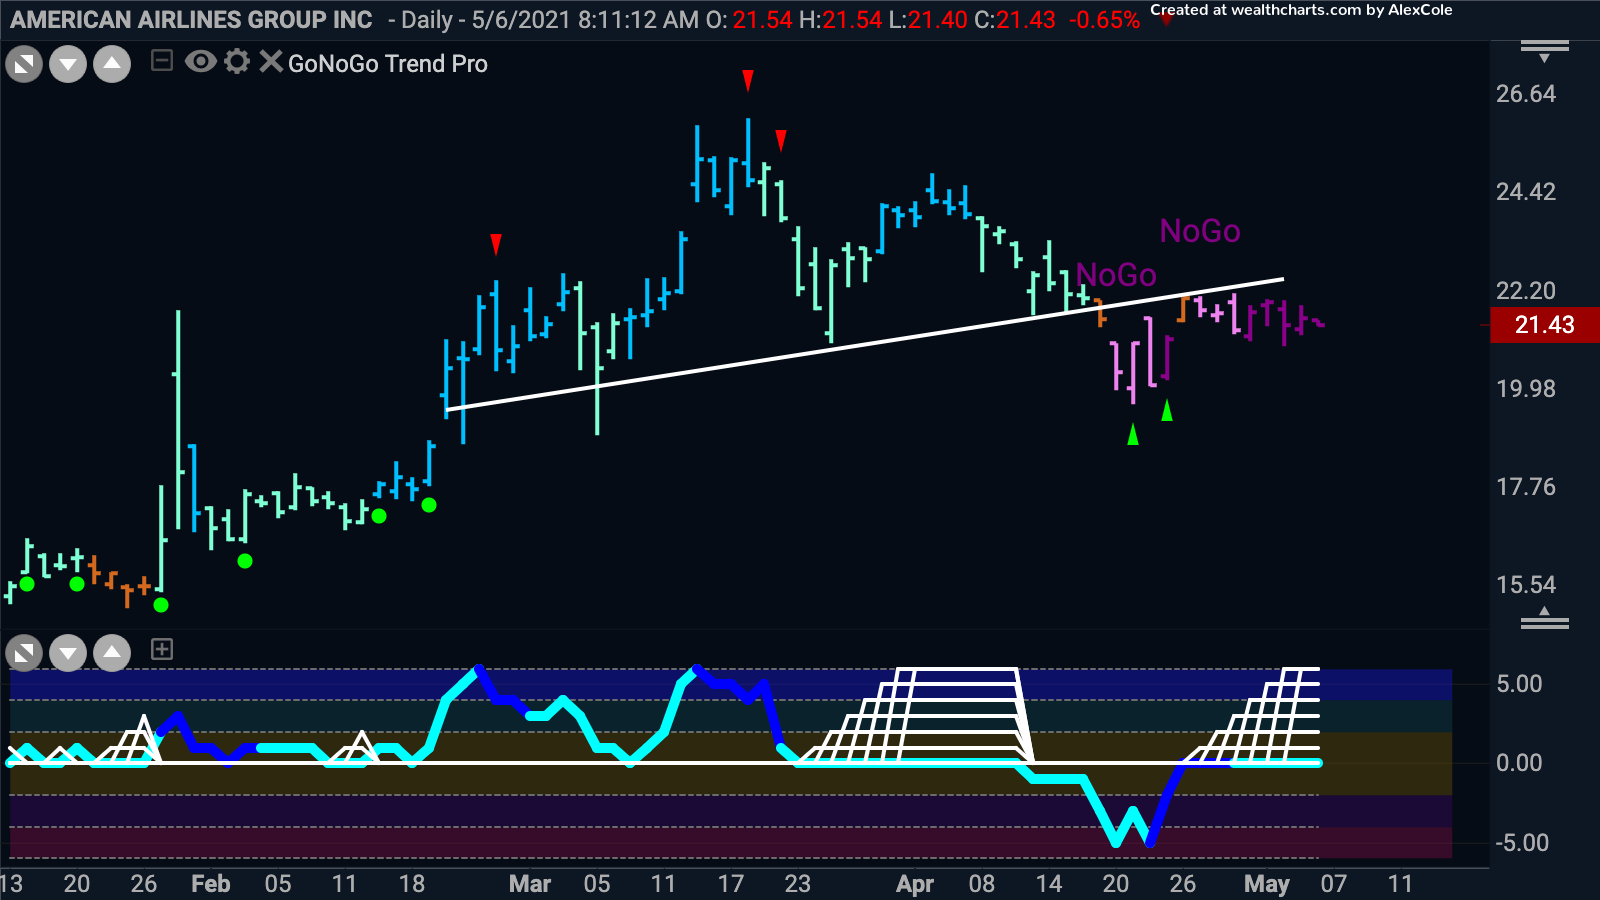Click the -5.00 oscillator axis label

click(x=1521, y=843)
